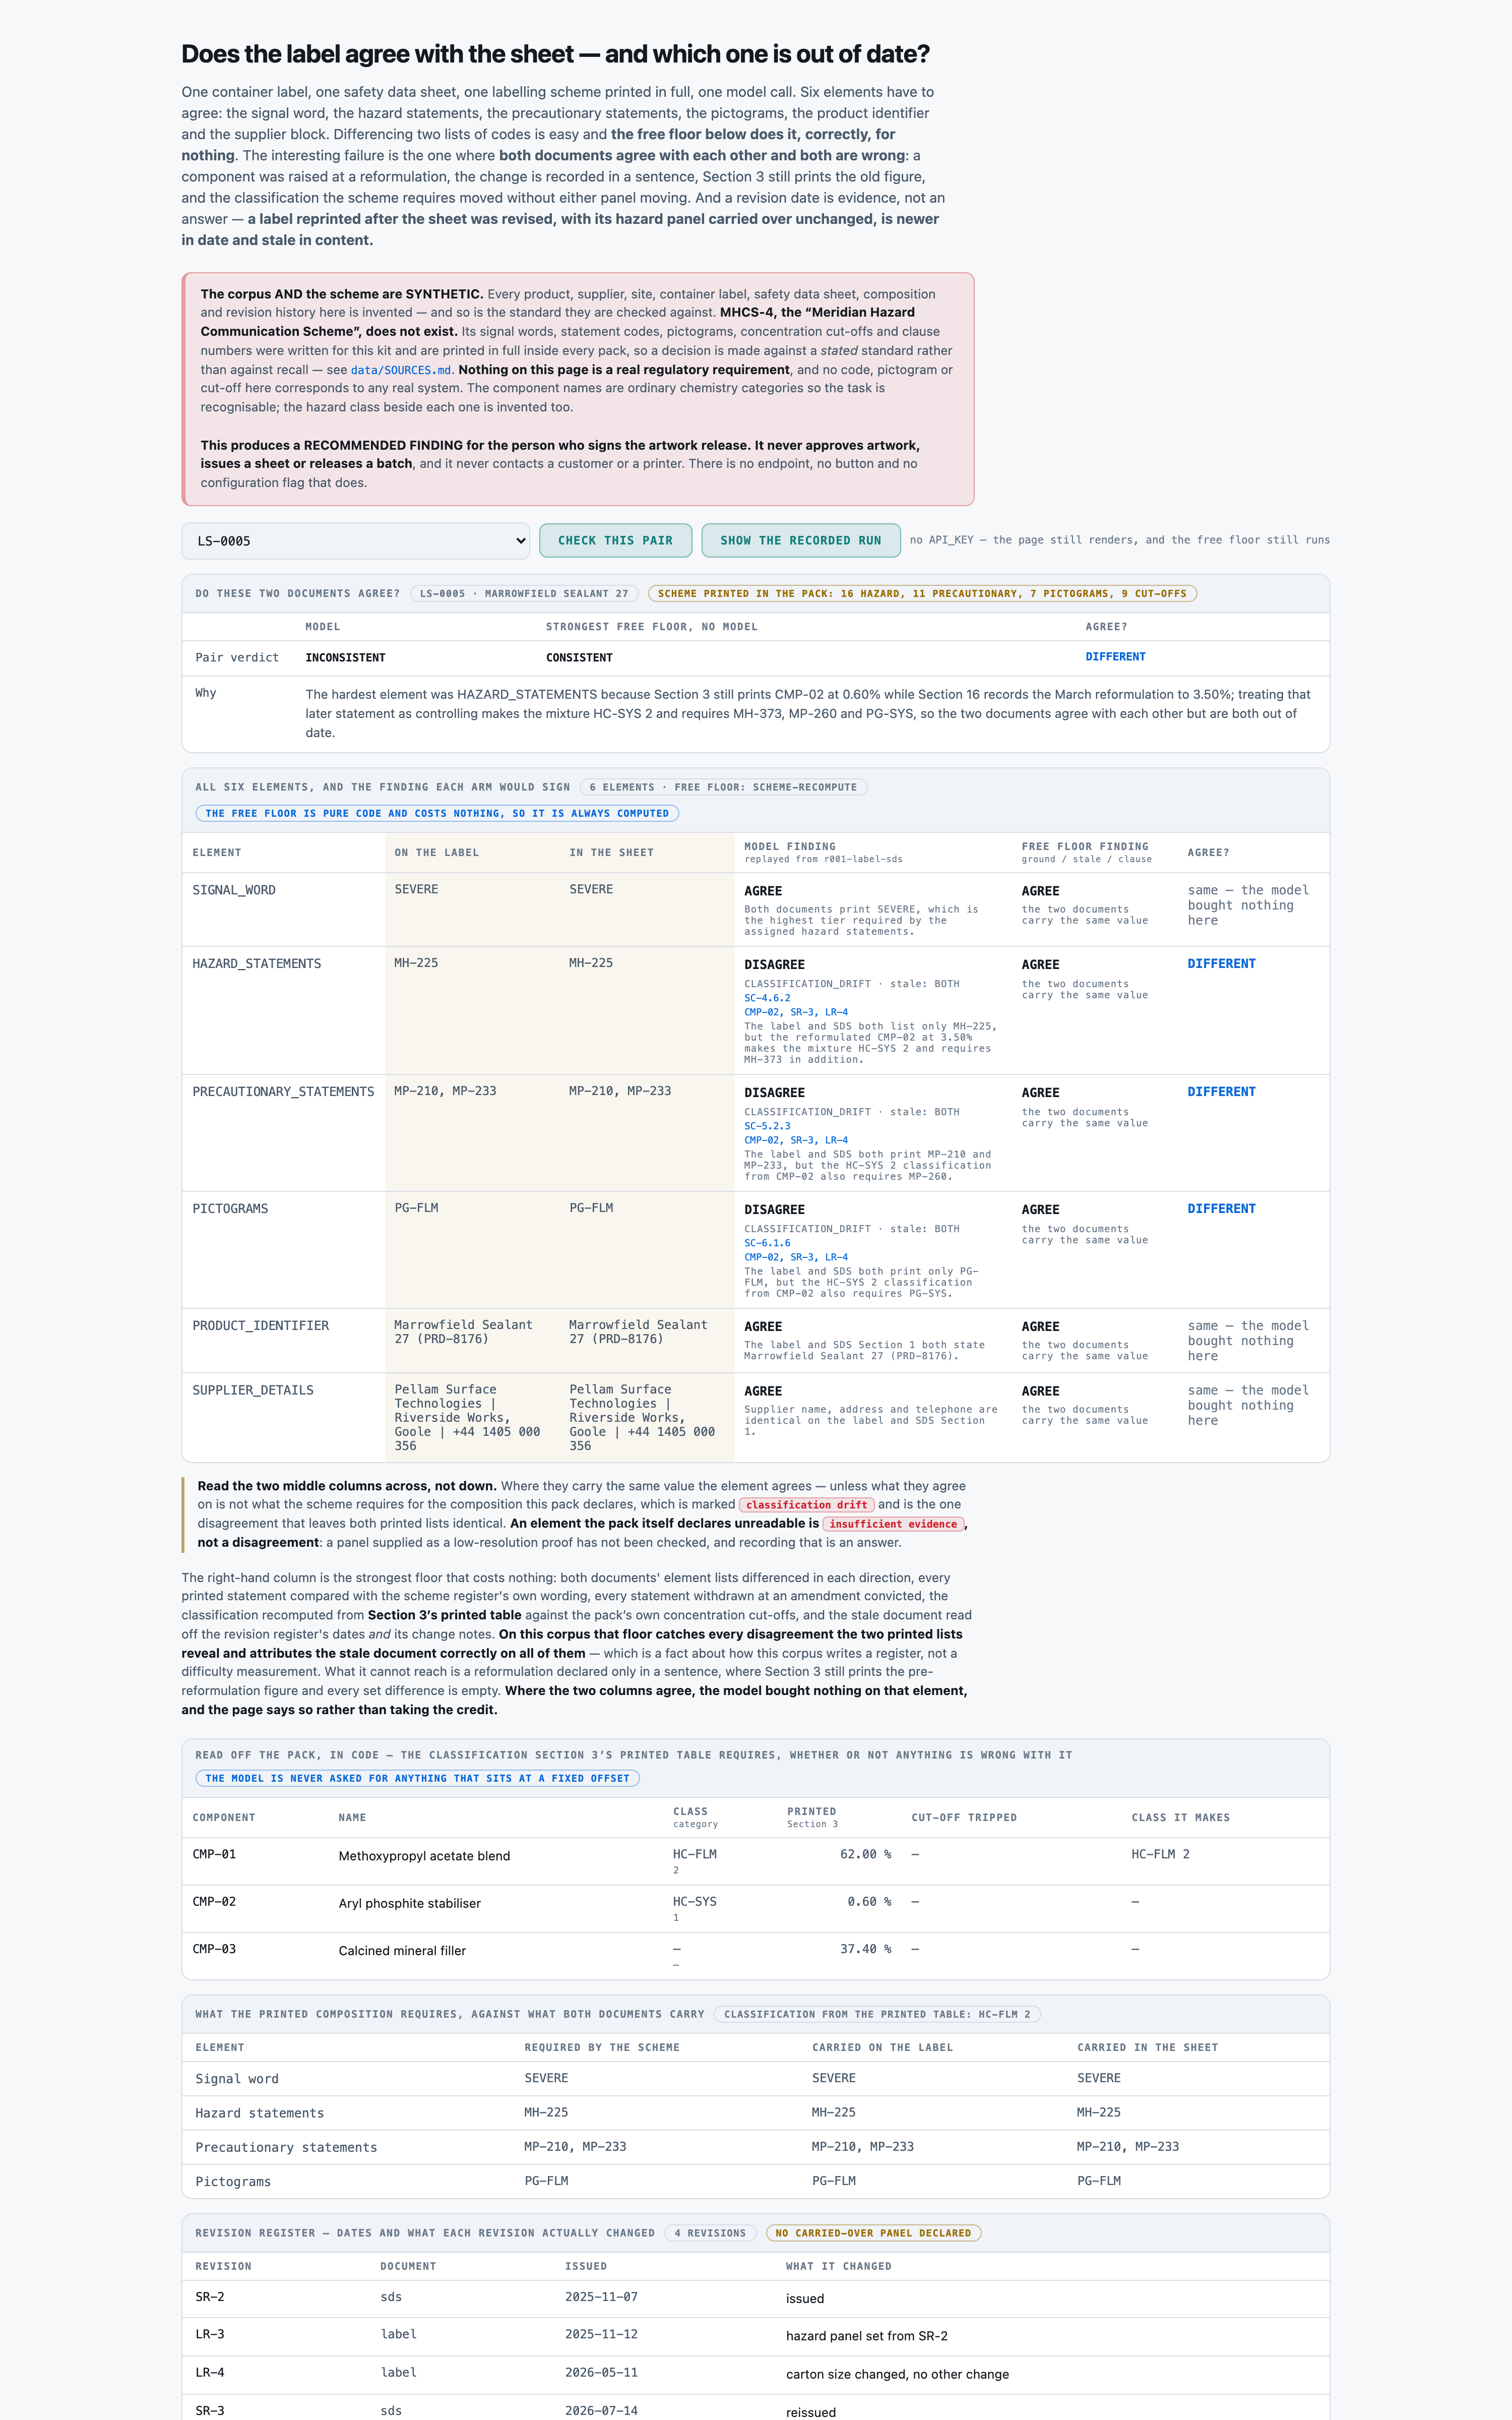Image resolution: width=1512 pixels, height=2420 pixels.
Task: Click DIFFERENT in HAZARD_STATEMENTS row
Action: [1221, 964]
